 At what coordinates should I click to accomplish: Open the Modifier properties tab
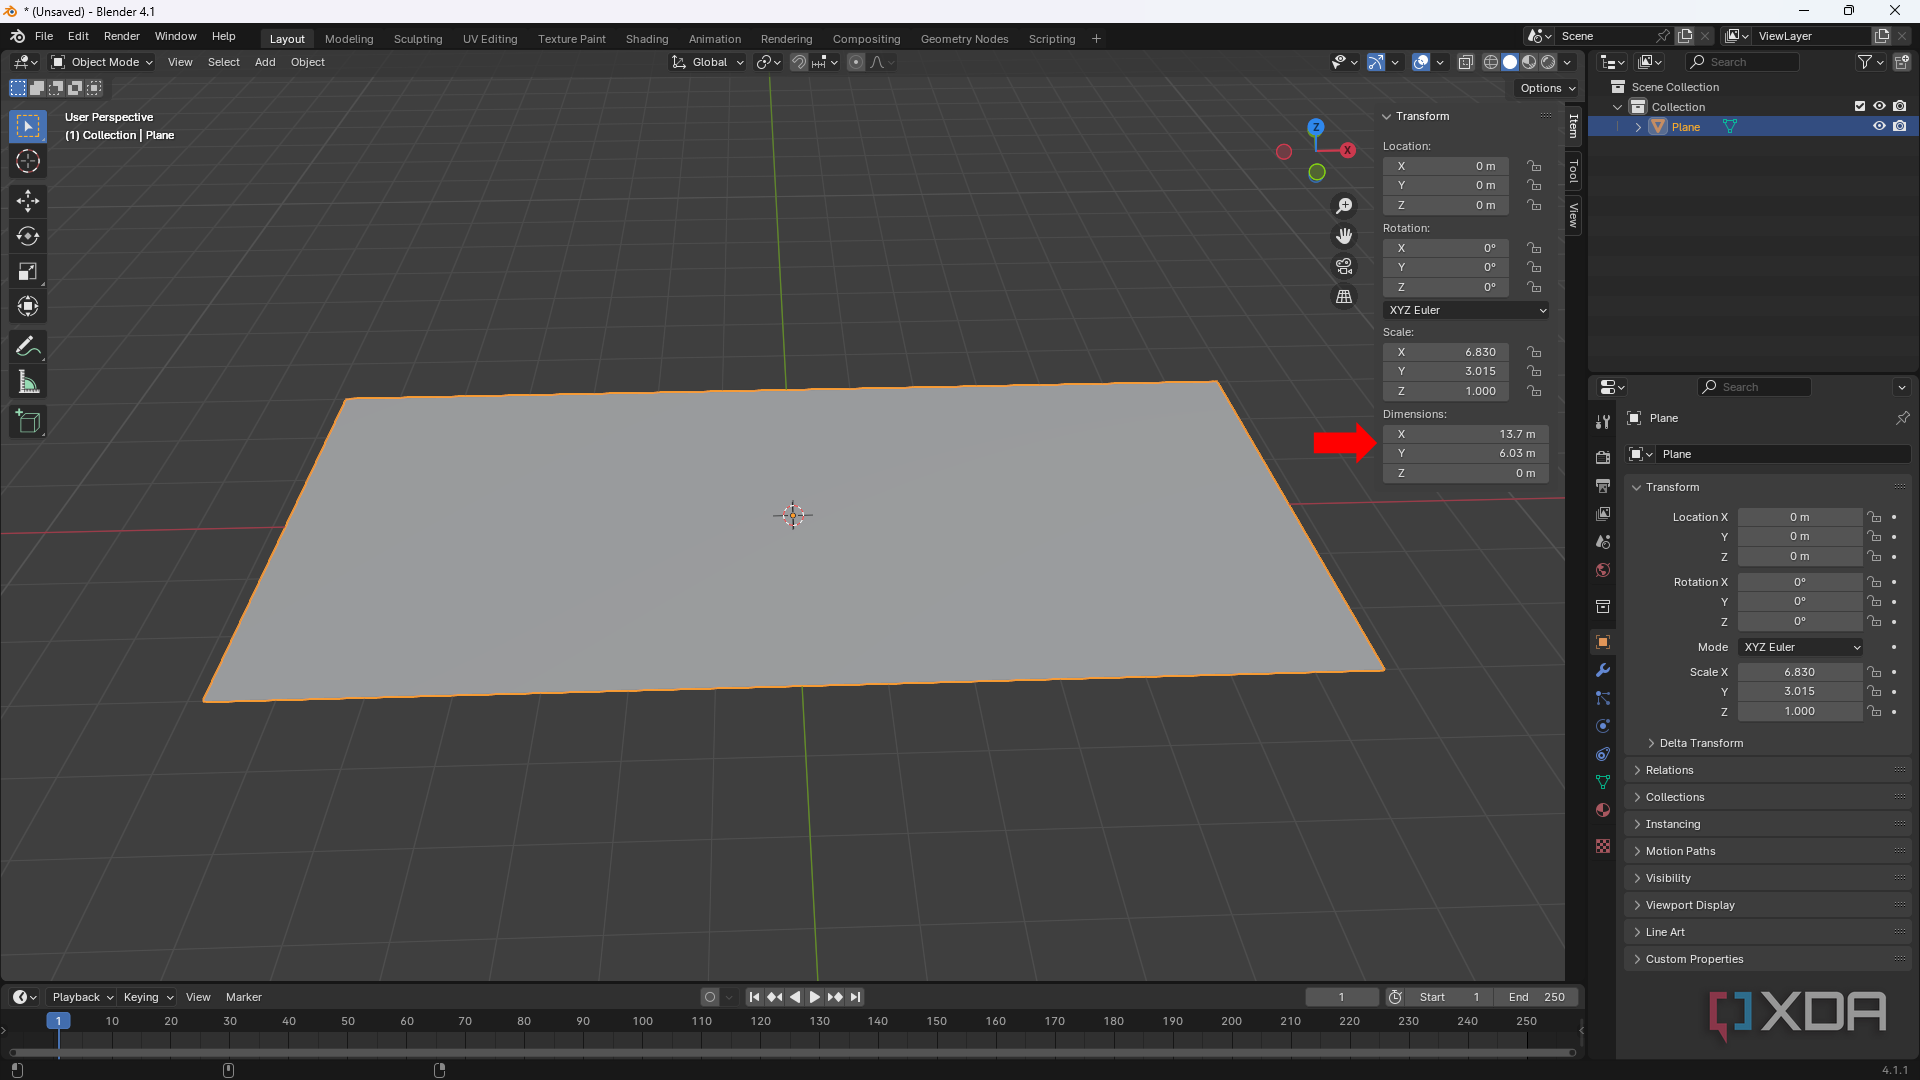[x=1602, y=670]
